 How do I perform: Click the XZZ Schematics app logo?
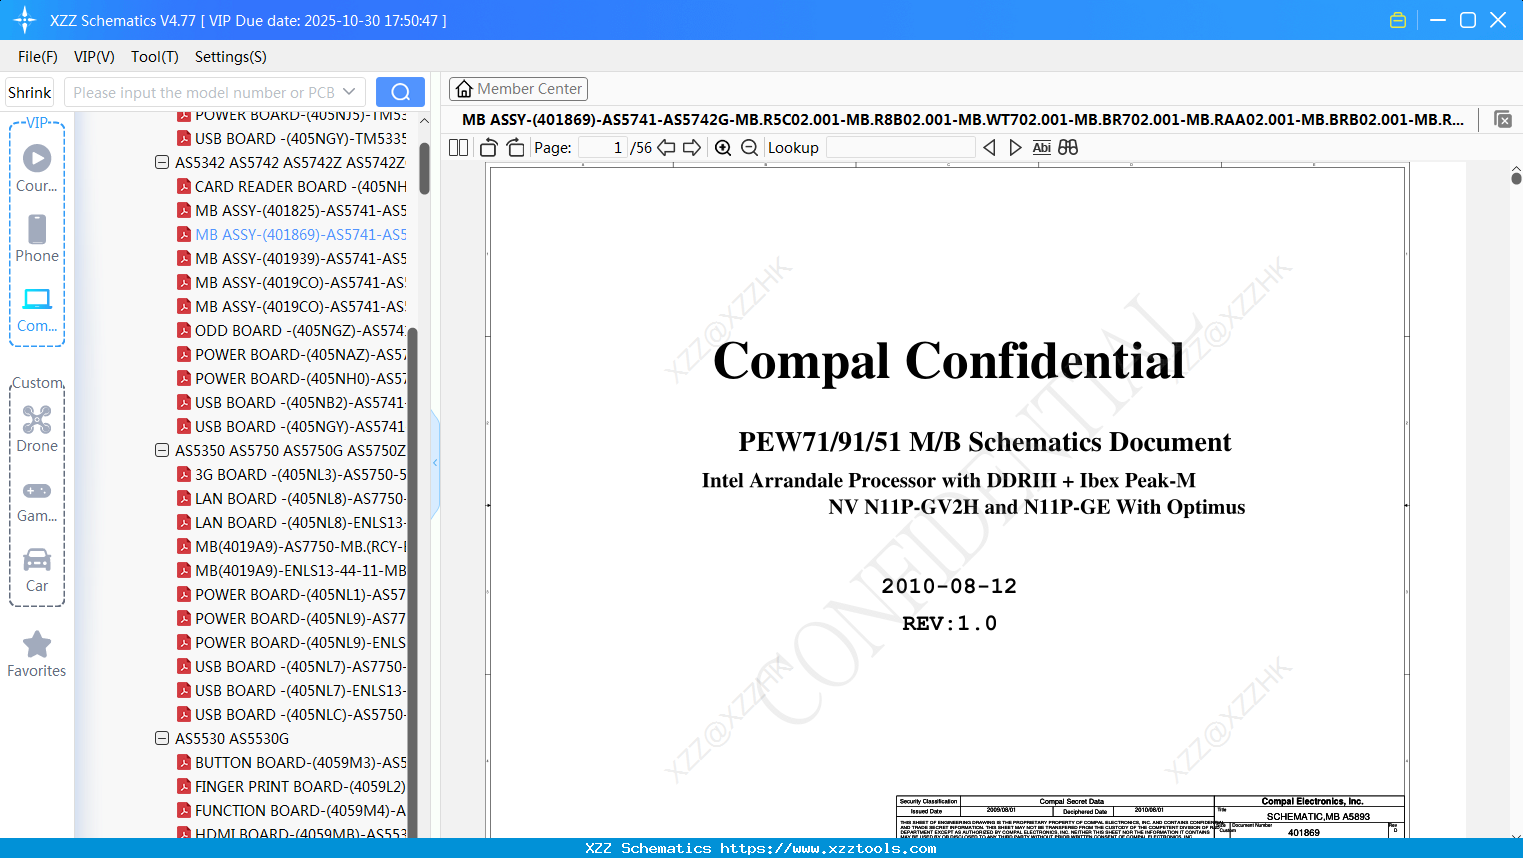[x=24, y=20]
